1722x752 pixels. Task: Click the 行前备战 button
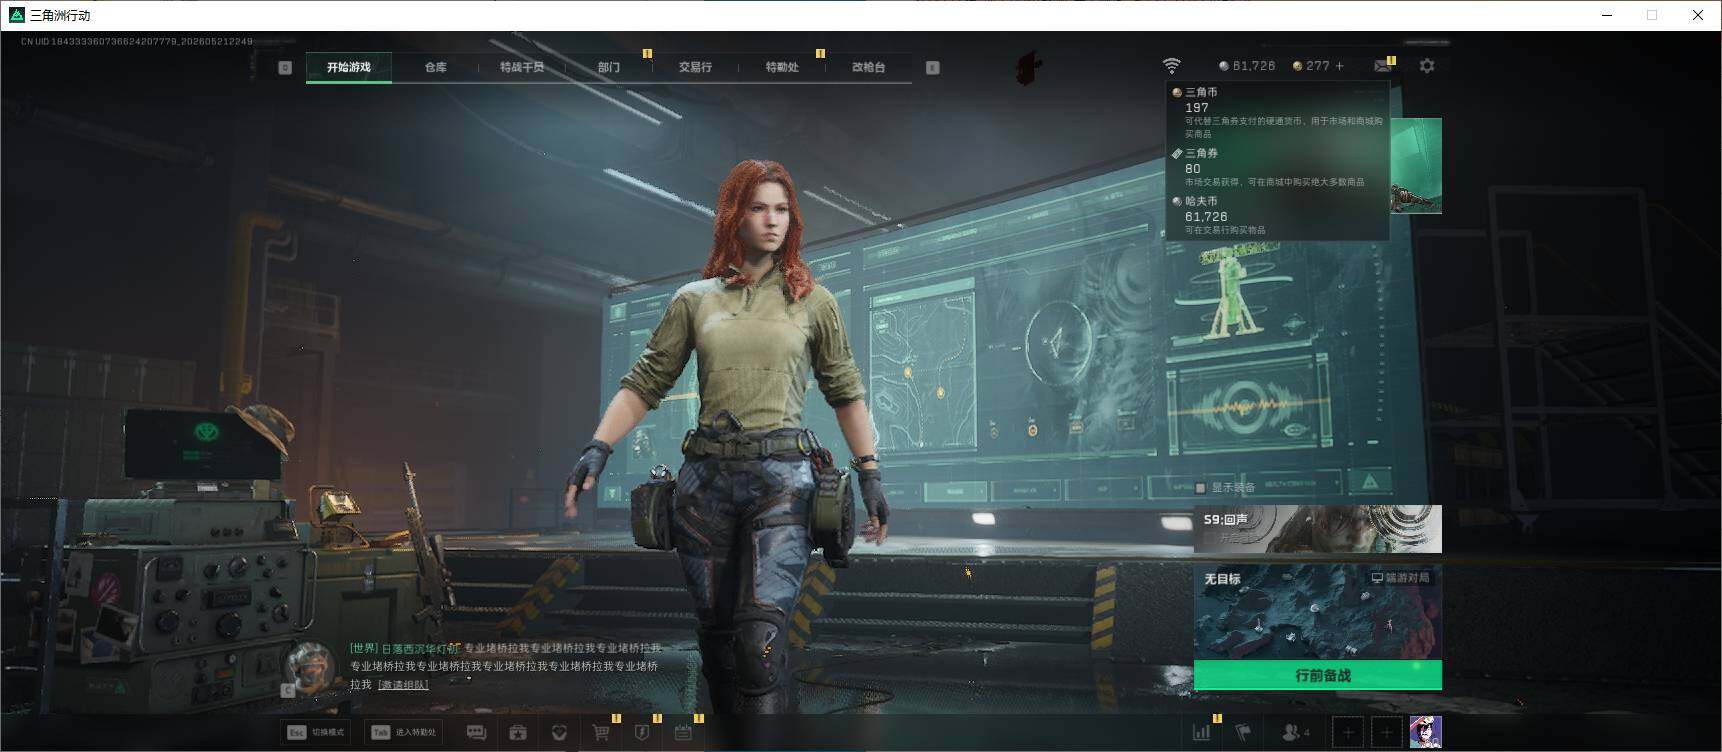[1317, 675]
